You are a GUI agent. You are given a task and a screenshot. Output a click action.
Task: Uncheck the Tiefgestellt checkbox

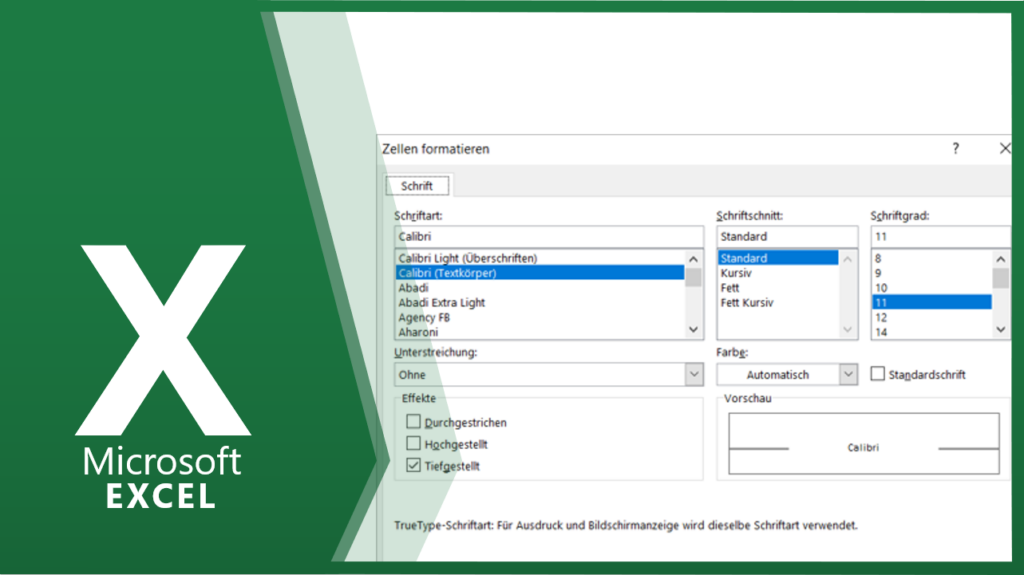(413, 465)
